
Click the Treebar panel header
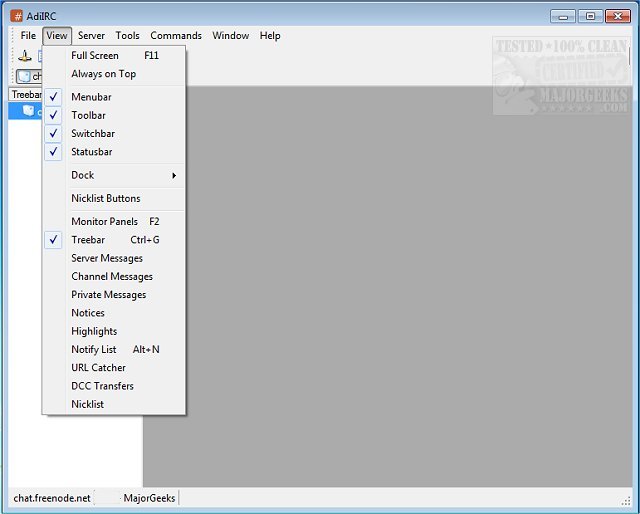click(25, 94)
